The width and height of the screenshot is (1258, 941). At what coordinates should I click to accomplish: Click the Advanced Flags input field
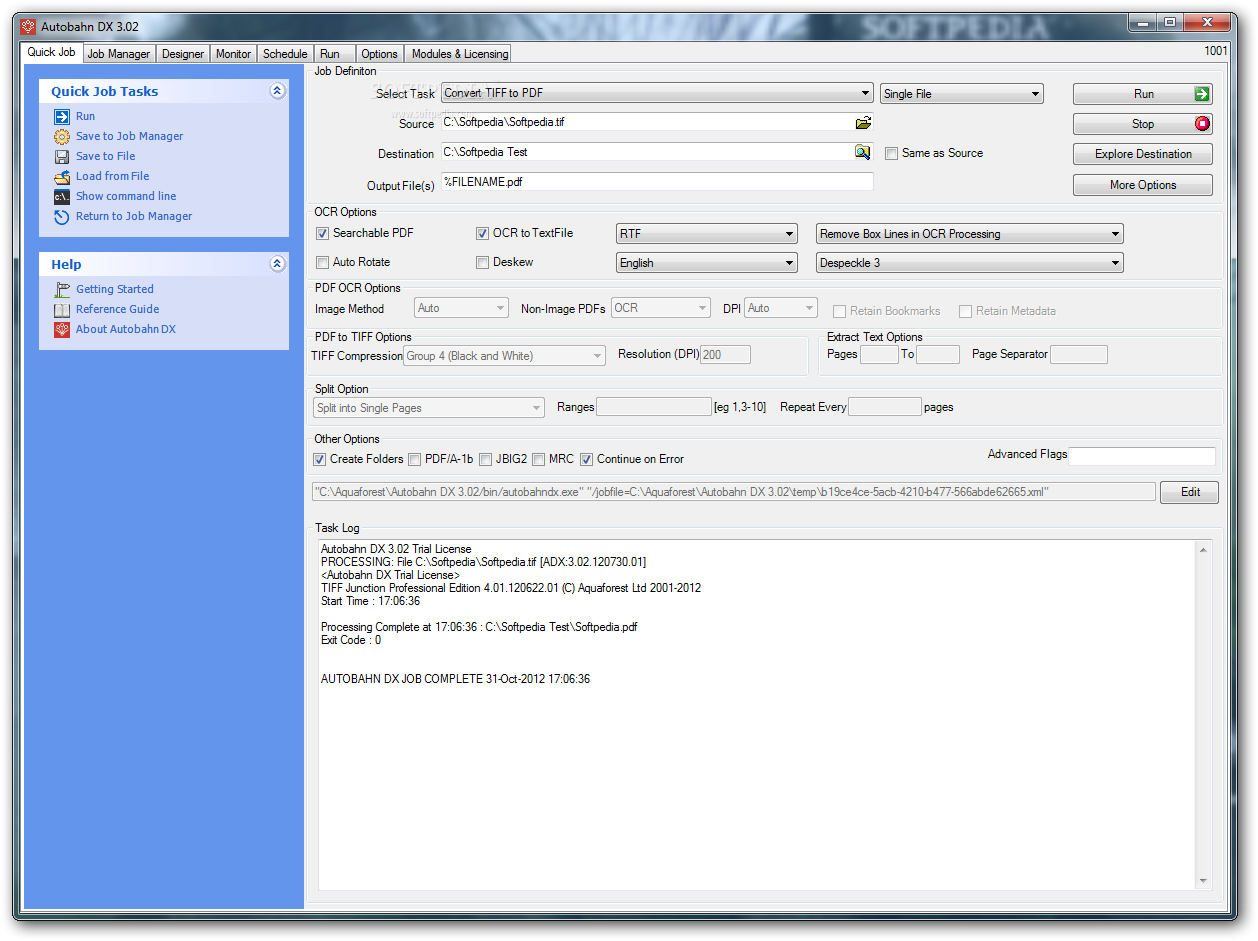click(x=1142, y=456)
